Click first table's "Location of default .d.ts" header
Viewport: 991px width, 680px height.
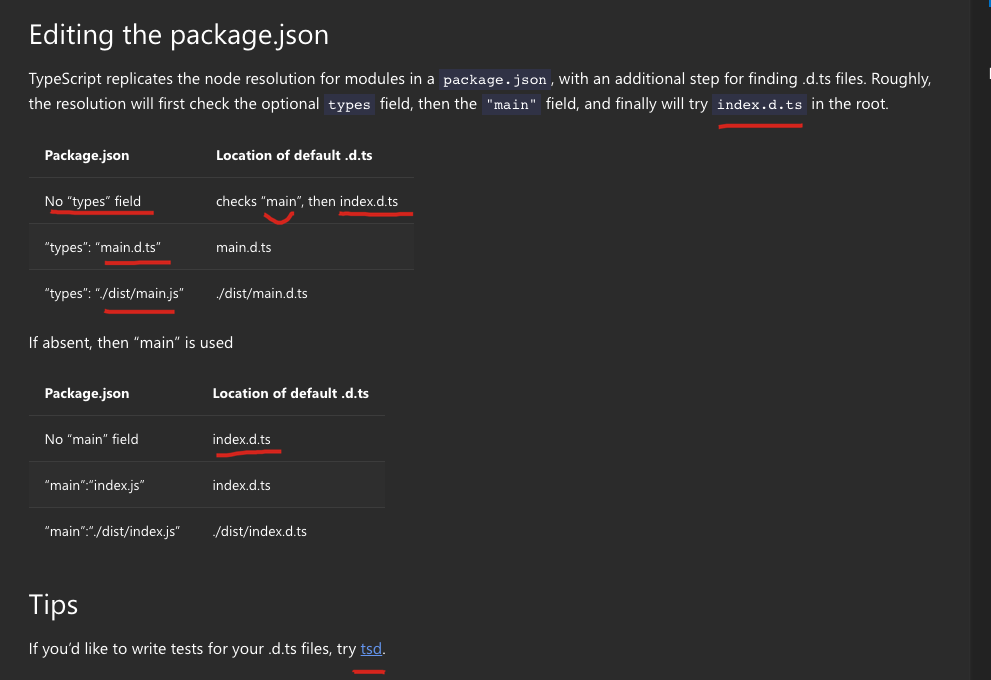pos(294,155)
